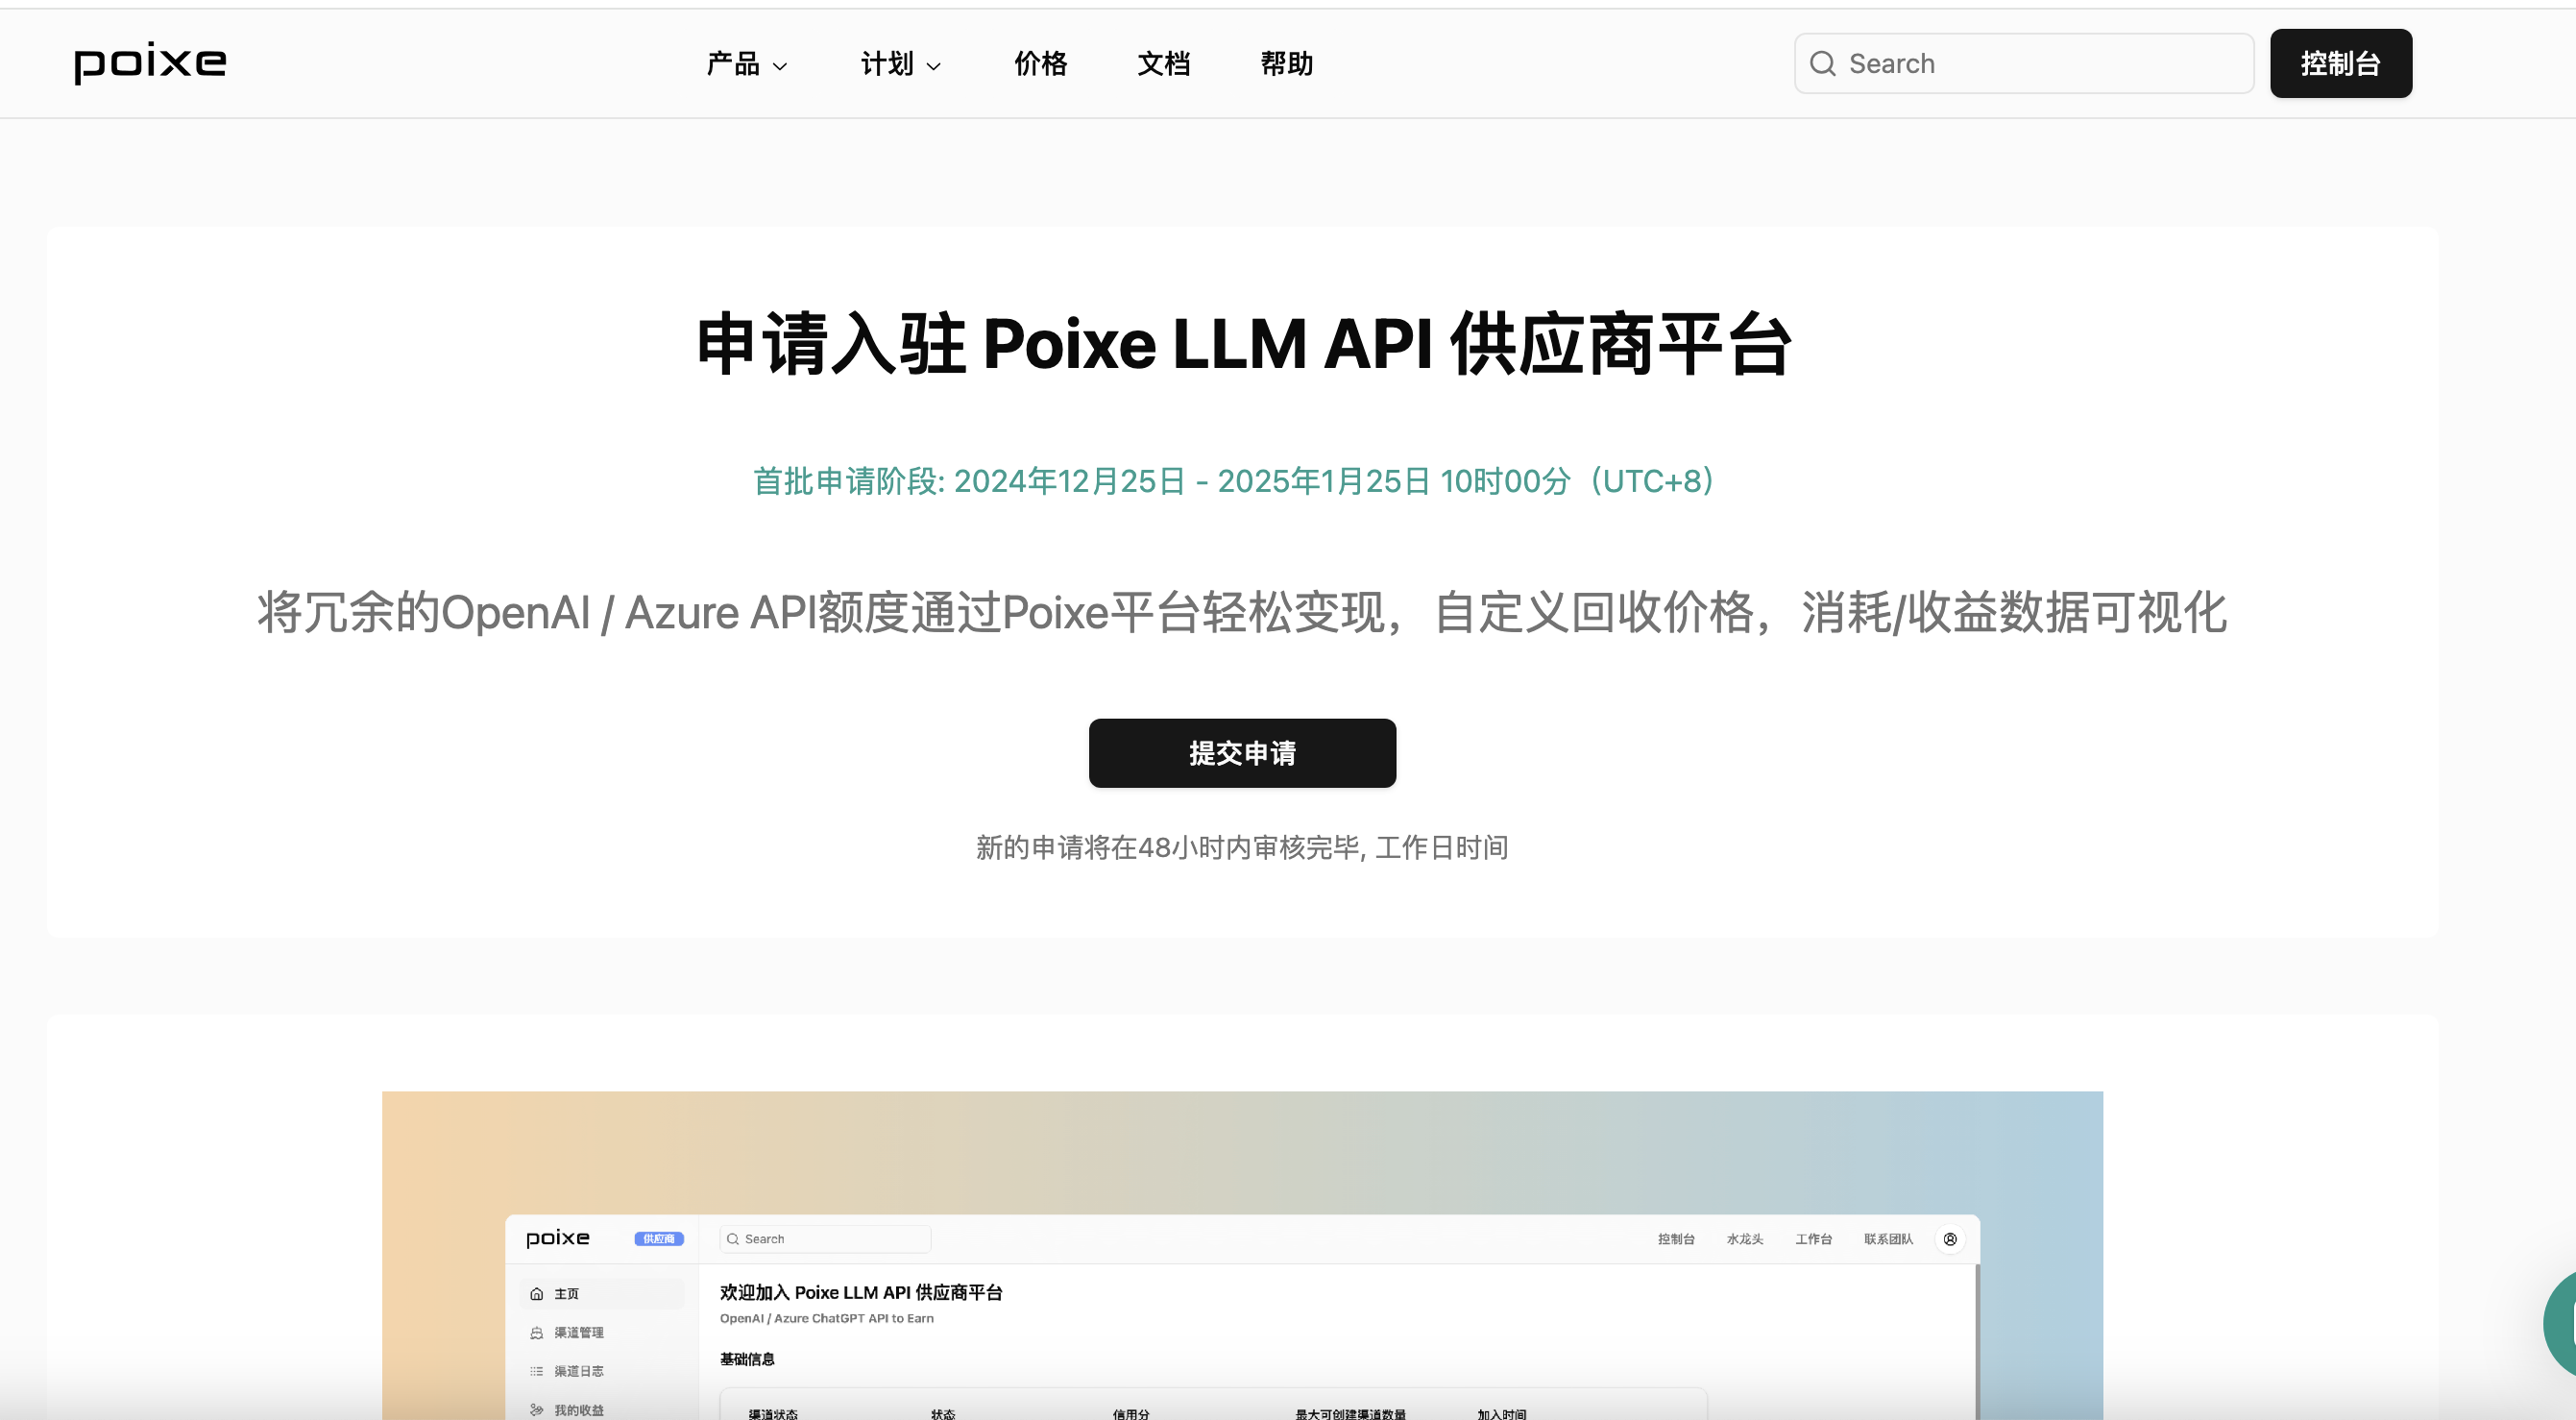Open the 价格 nav item
Viewport: 2576px width, 1420px height.
tap(1040, 64)
